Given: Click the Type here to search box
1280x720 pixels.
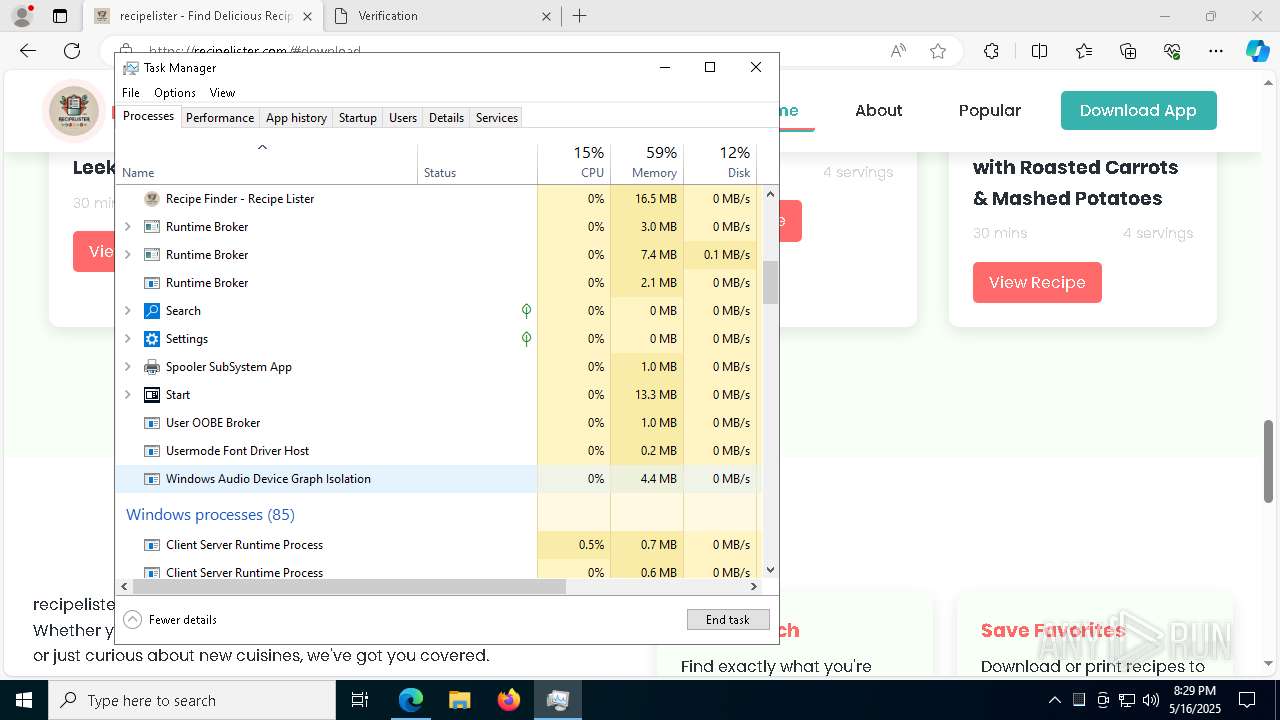Looking at the screenshot, I should click(x=192, y=700).
